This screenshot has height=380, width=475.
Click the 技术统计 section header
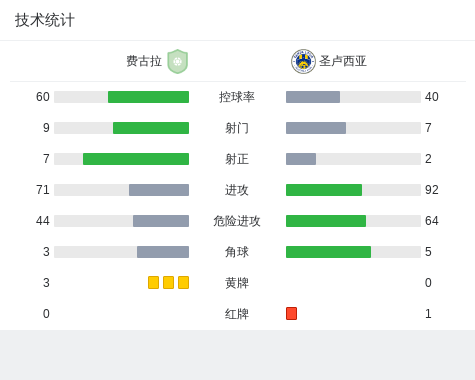(x=45, y=20)
